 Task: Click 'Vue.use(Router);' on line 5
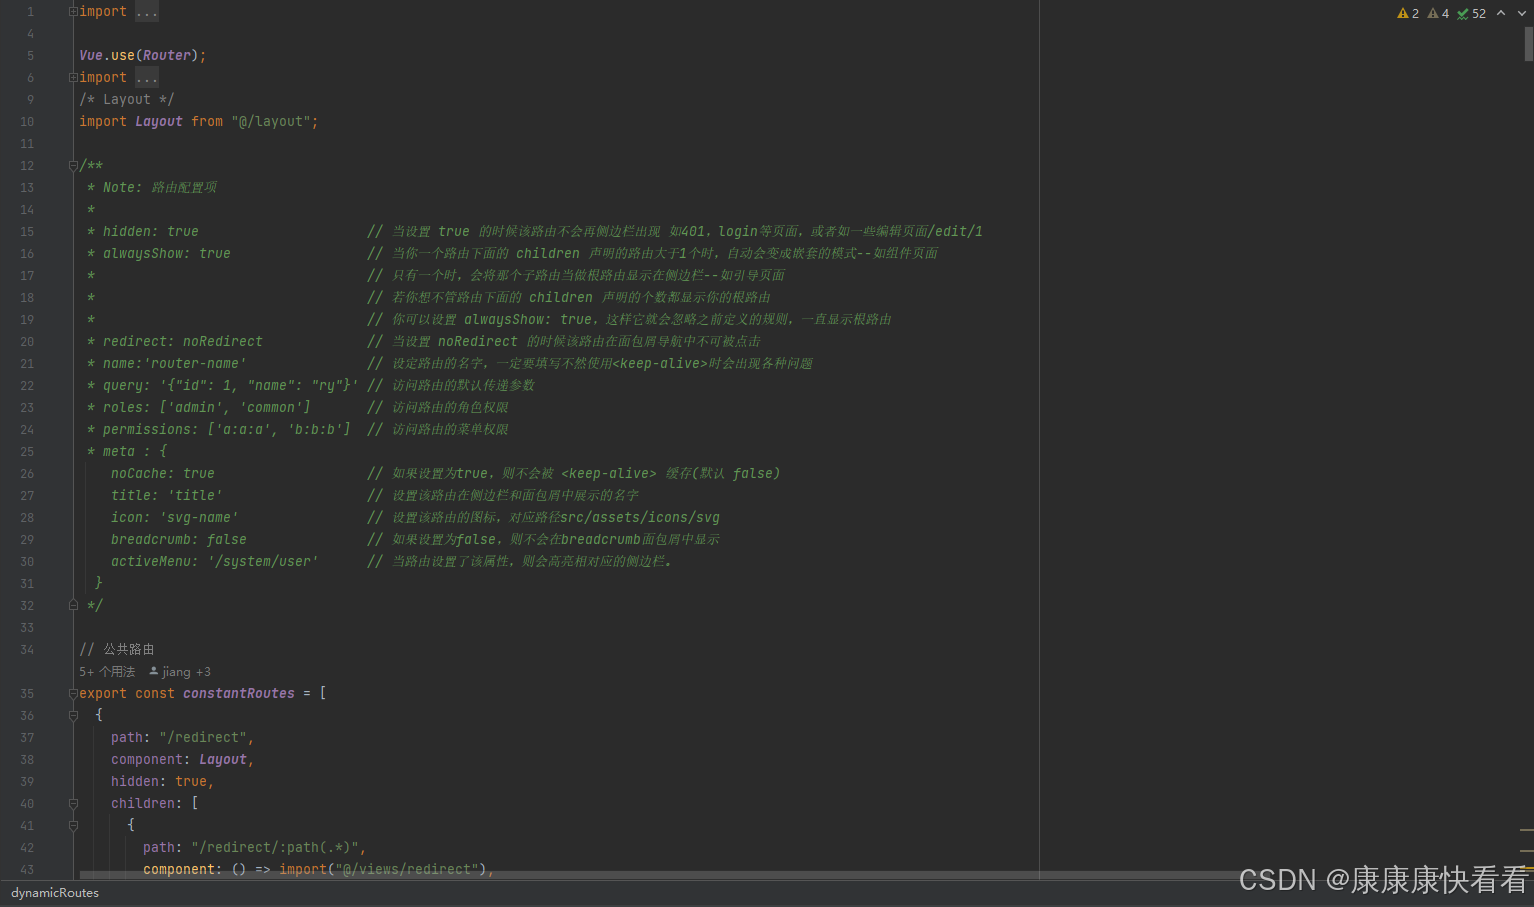143,56
